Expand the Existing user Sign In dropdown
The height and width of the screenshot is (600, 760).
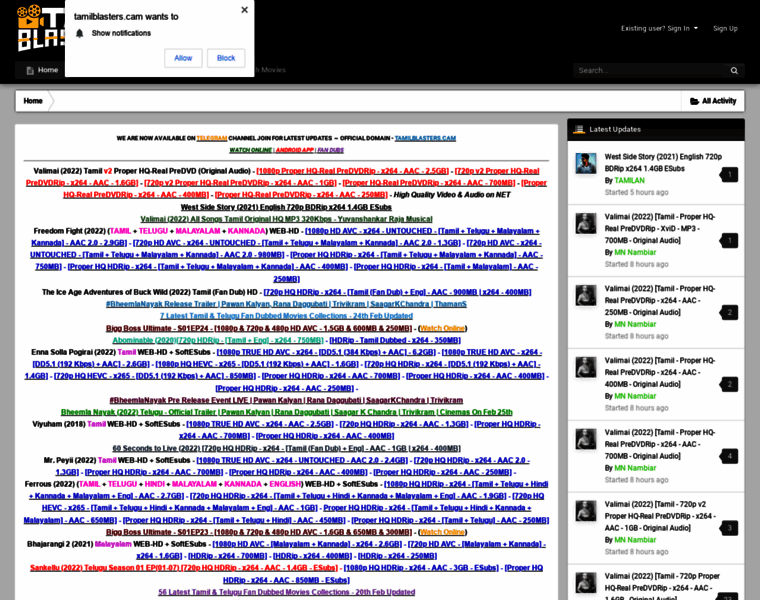click(x=658, y=28)
